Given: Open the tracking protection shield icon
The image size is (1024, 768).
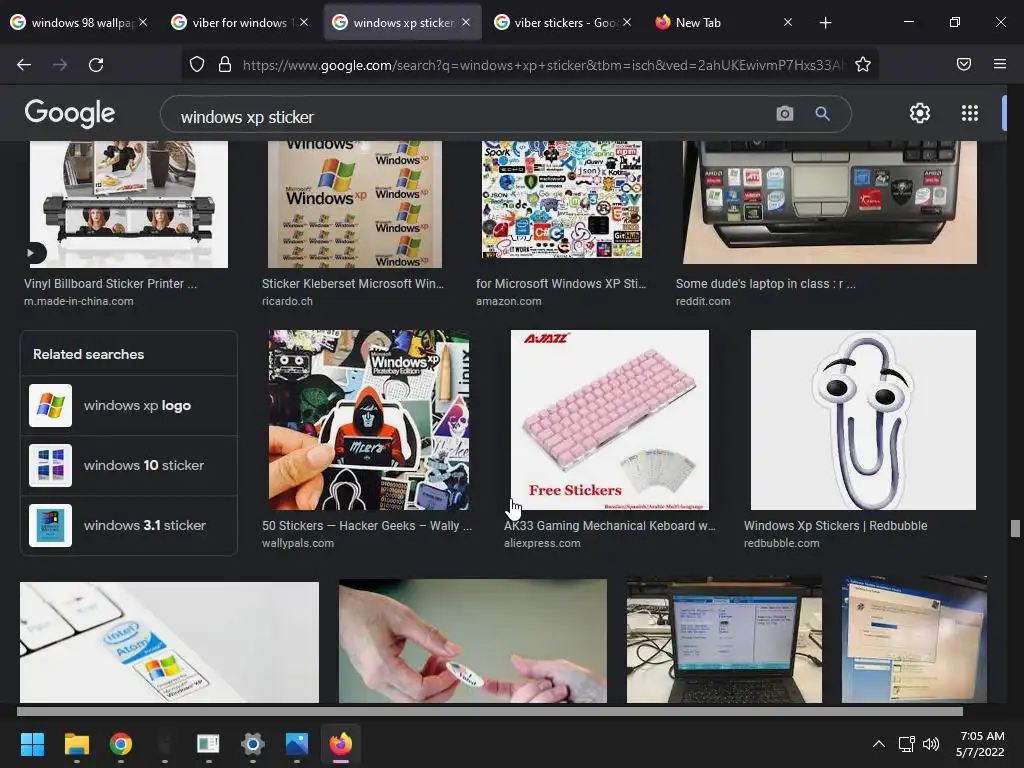Looking at the screenshot, I should (197, 65).
